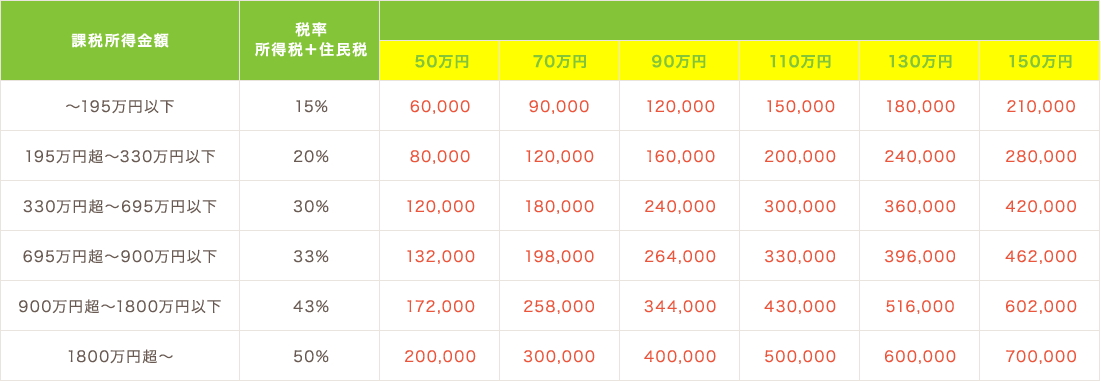Select the 50万円 column header
Screen dimensions: 1101x381
tap(440, 61)
